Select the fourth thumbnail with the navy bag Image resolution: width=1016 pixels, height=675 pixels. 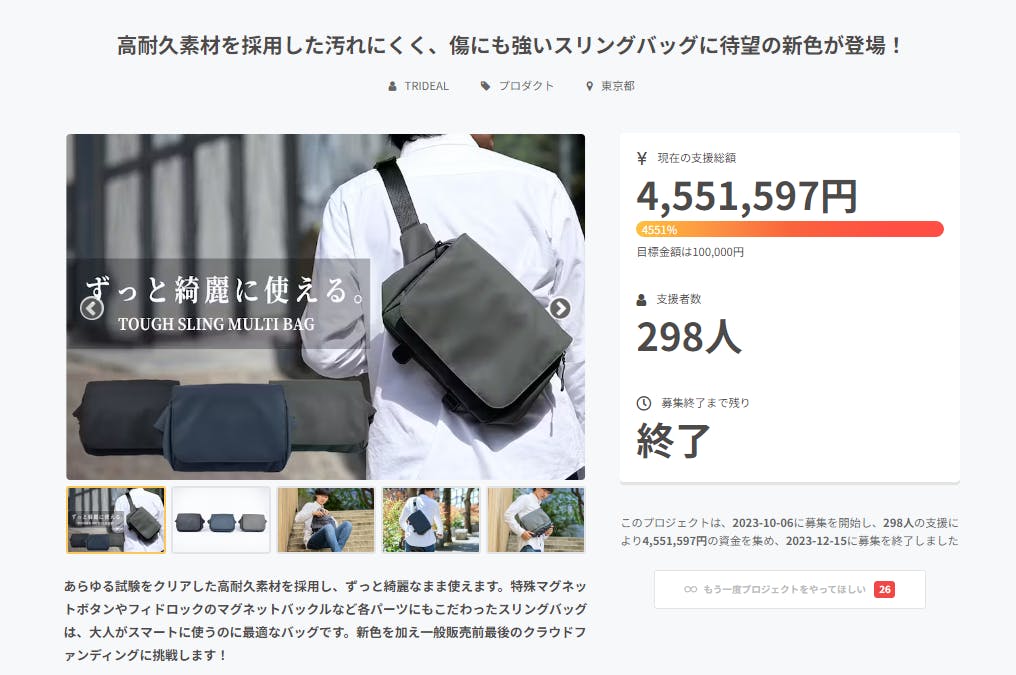[x=431, y=520]
